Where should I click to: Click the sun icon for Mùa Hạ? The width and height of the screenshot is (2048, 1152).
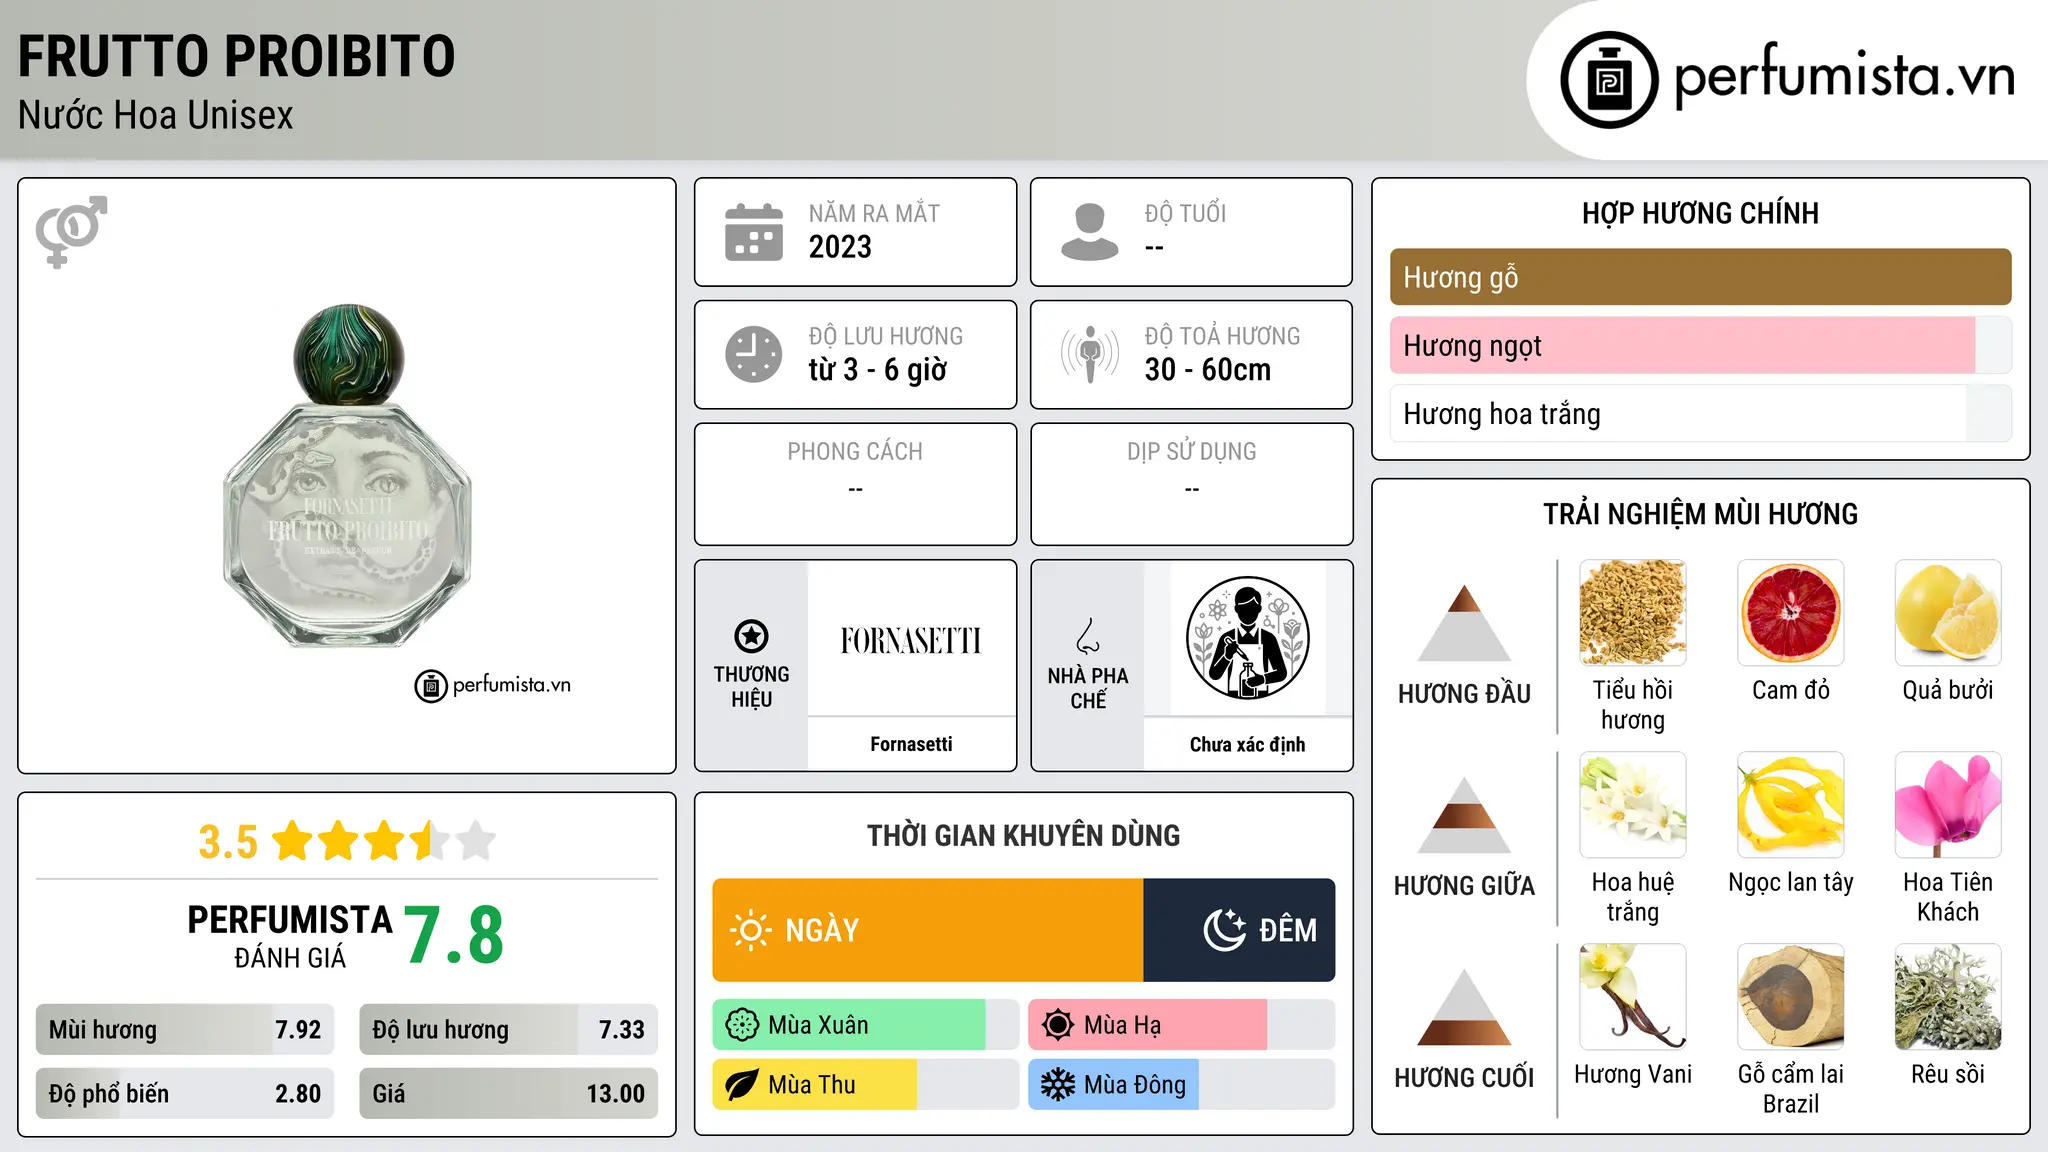pos(1058,1025)
